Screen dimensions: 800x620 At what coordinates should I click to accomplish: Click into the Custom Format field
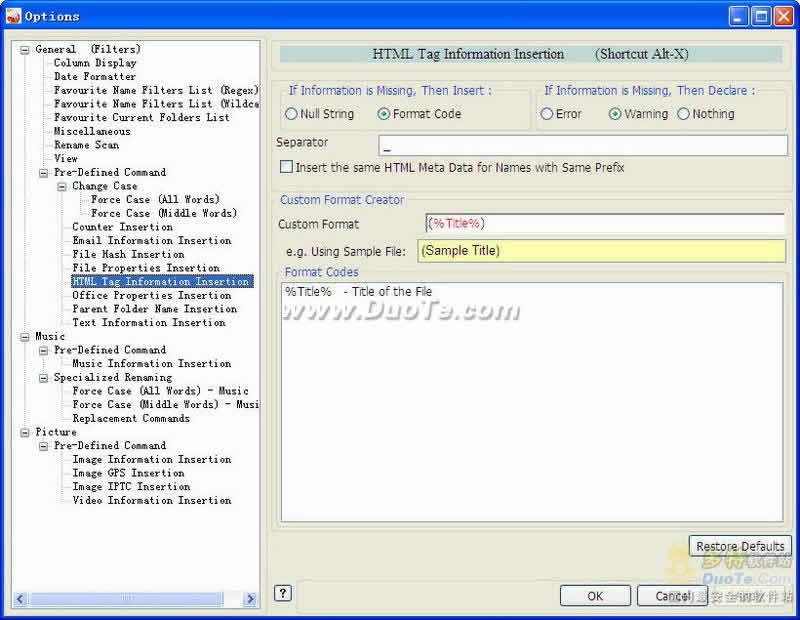click(605, 224)
